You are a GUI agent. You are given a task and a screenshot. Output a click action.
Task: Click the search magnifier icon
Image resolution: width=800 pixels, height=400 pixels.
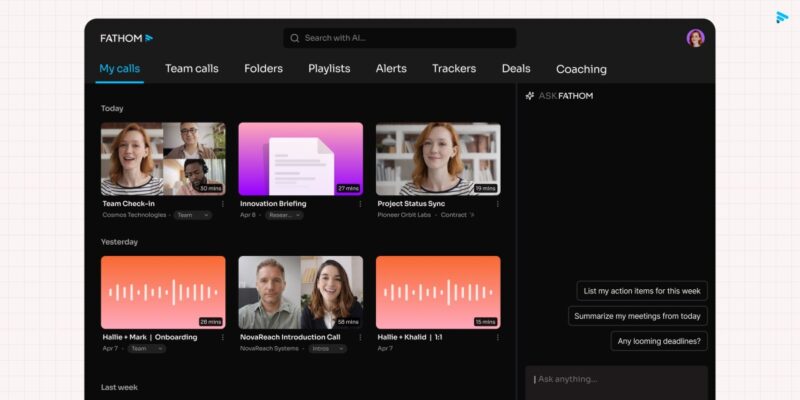click(294, 38)
